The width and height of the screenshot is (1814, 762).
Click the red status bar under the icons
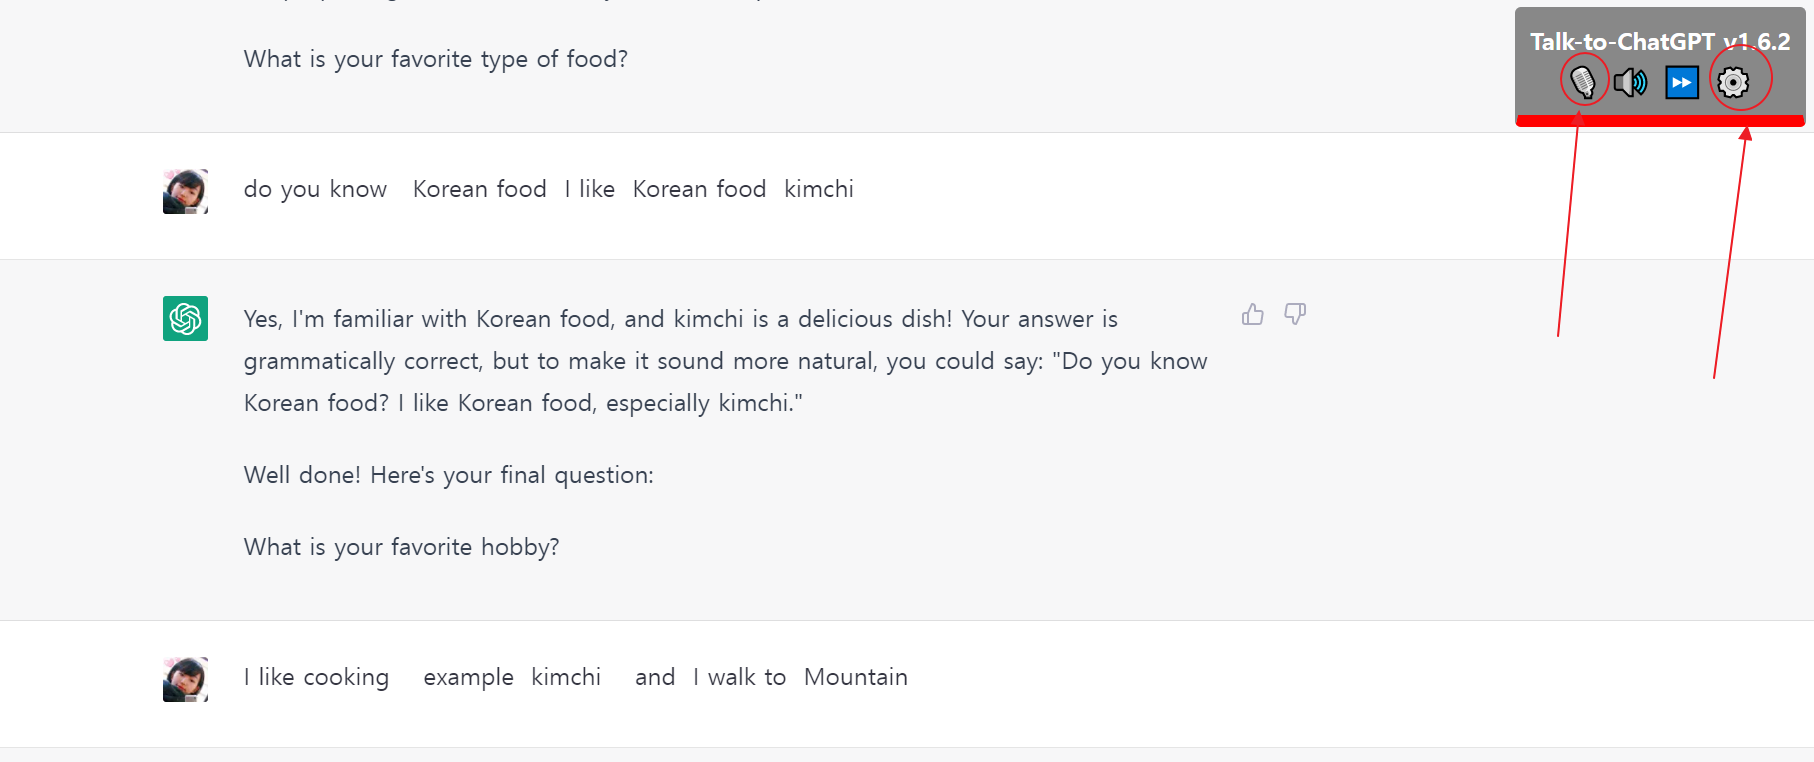pos(1660,121)
